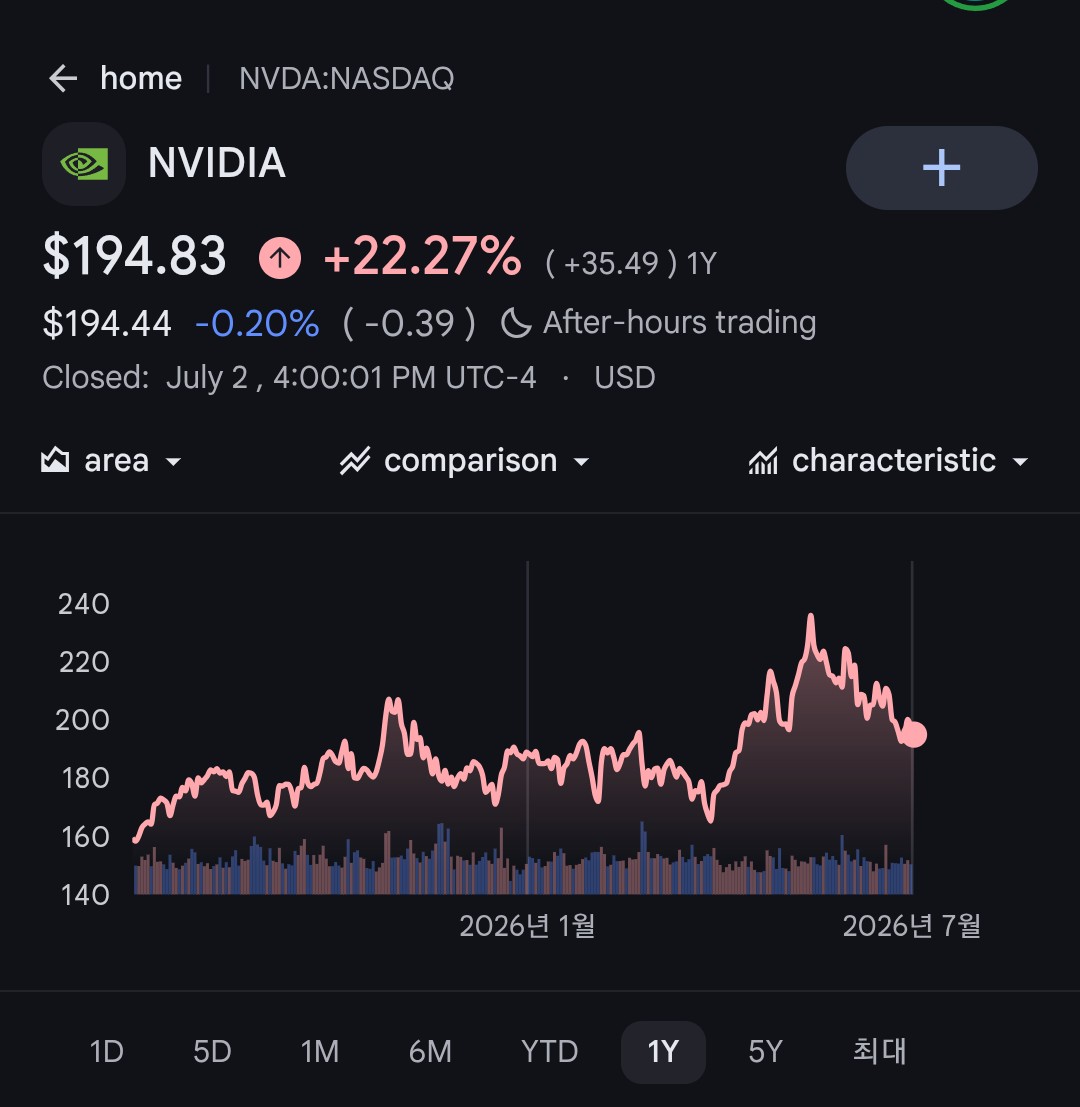Click the characteristic chart icon
Screen dimensions: 1080x1107
point(763,461)
